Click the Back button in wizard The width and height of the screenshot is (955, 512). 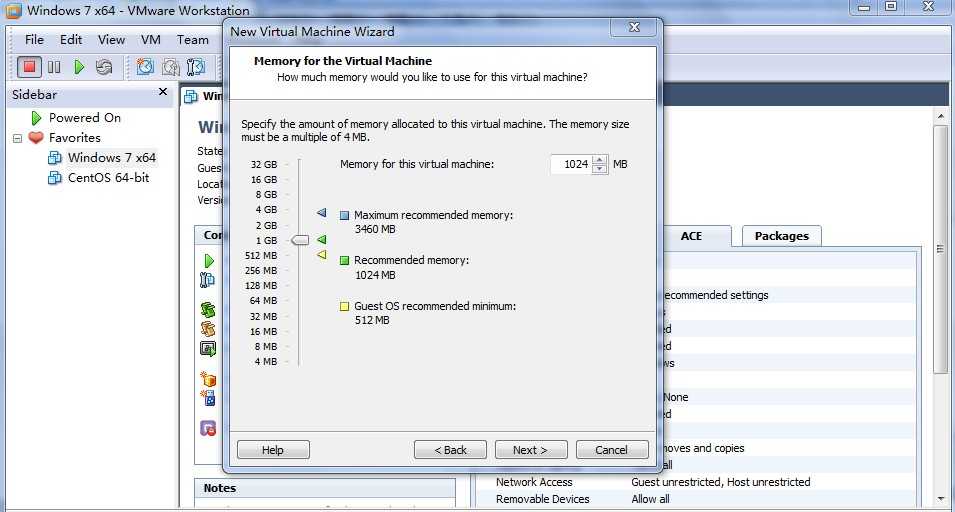pyautogui.click(x=450, y=450)
